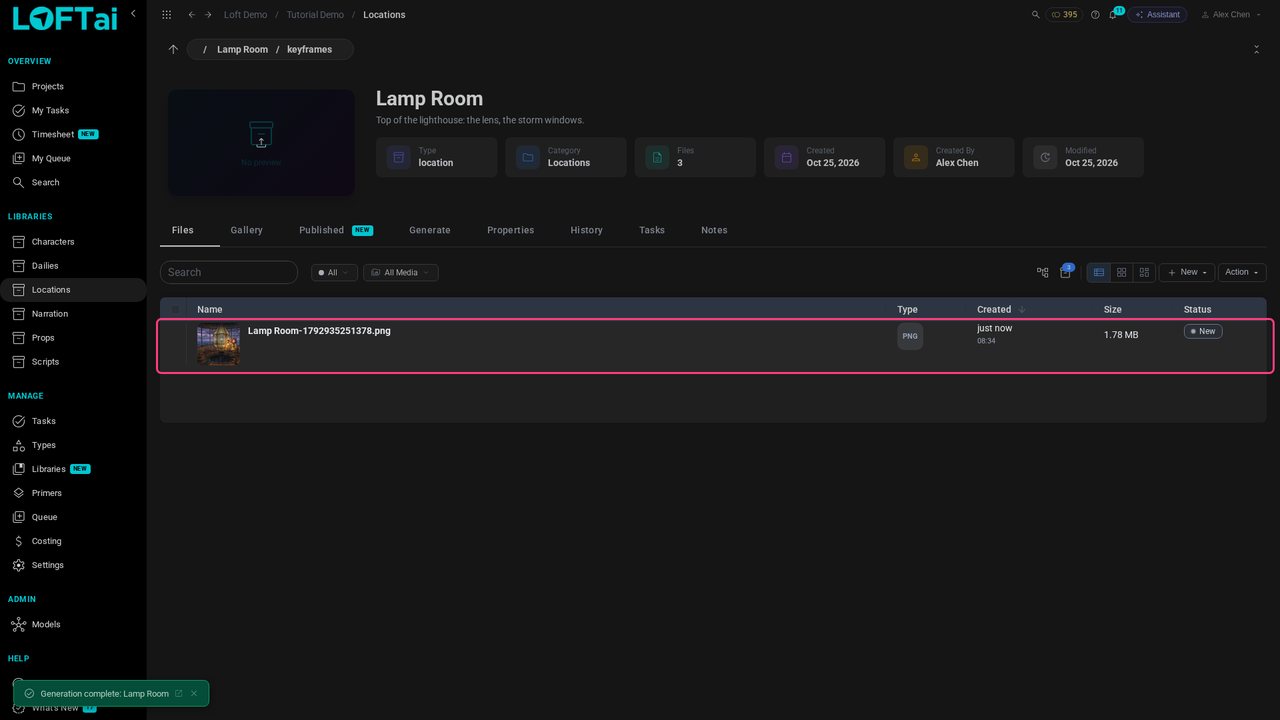This screenshot has height=720, width=1280.
Task: Open the hierarchy tree view icon
Action: click(x=1043, y=272)
